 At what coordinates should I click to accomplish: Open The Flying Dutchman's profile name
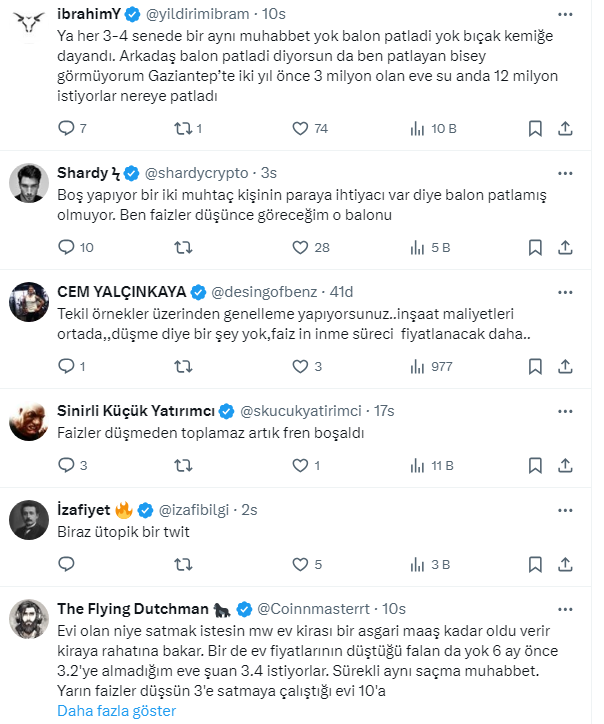click(145, 608)
